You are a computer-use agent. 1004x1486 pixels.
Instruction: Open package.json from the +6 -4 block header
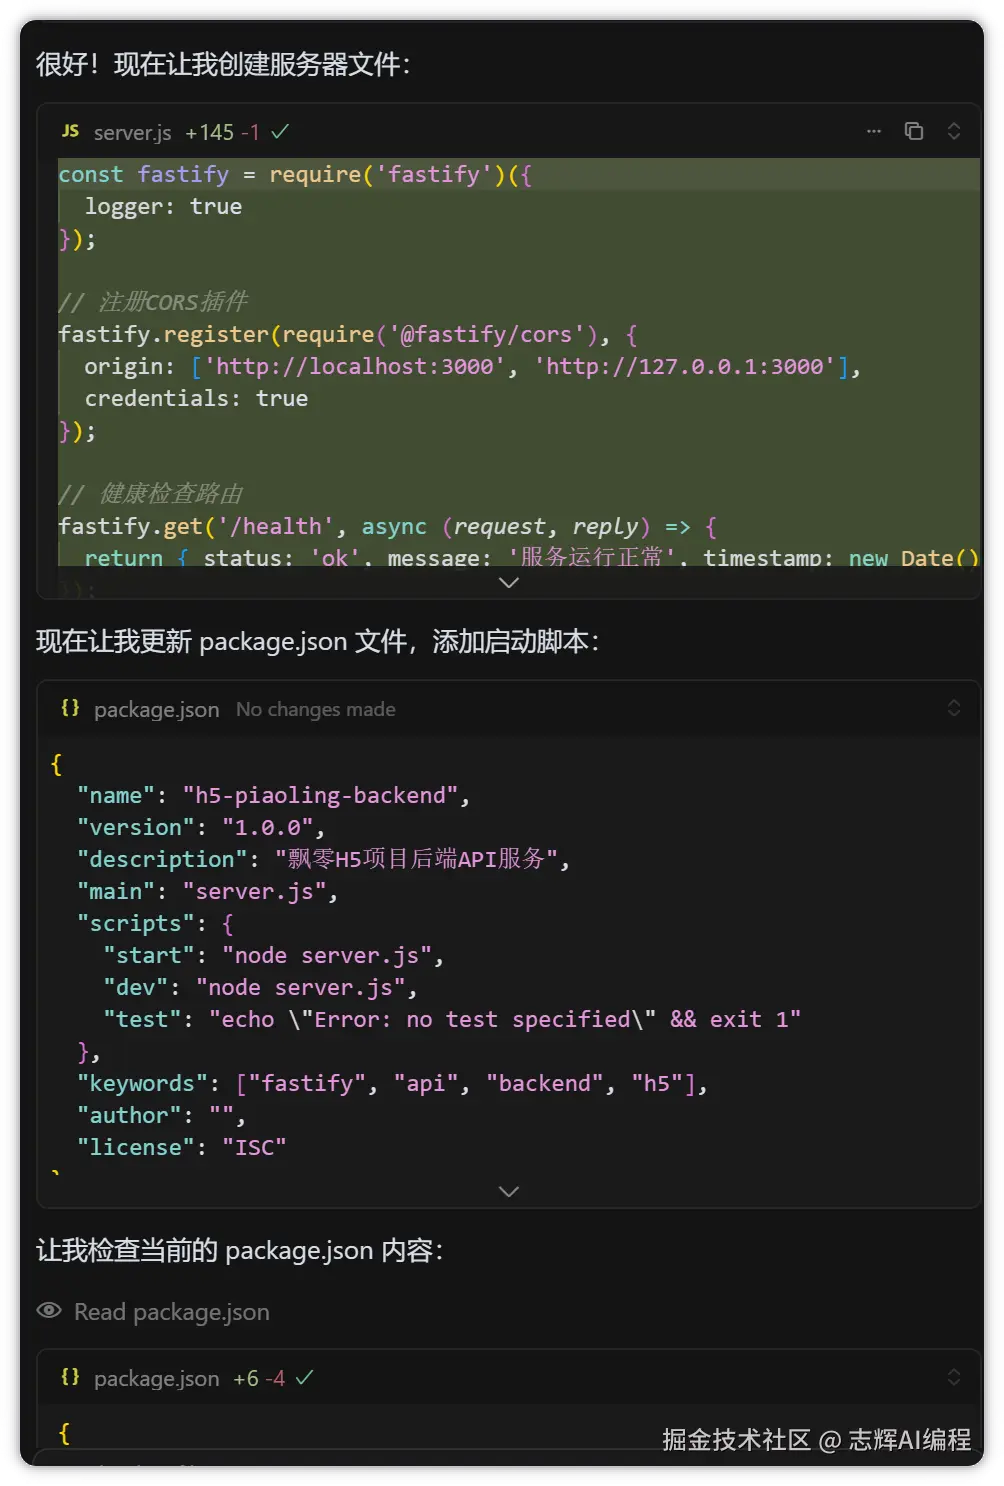click(156, 1378)
